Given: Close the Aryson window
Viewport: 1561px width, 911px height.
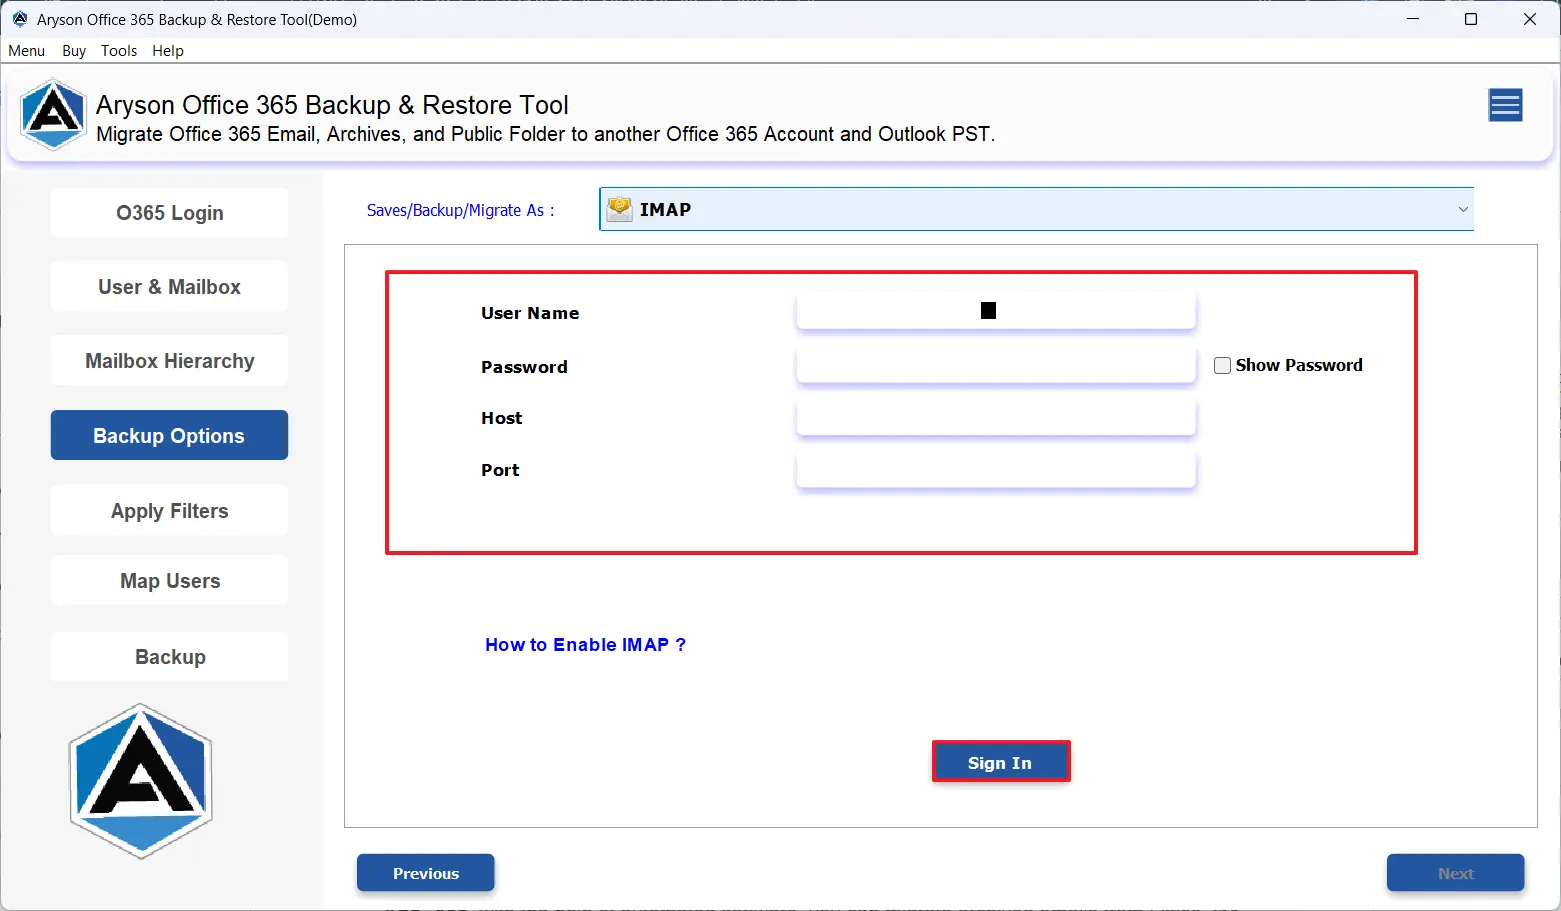Looking at the screenshot, I should (1530, 19).
